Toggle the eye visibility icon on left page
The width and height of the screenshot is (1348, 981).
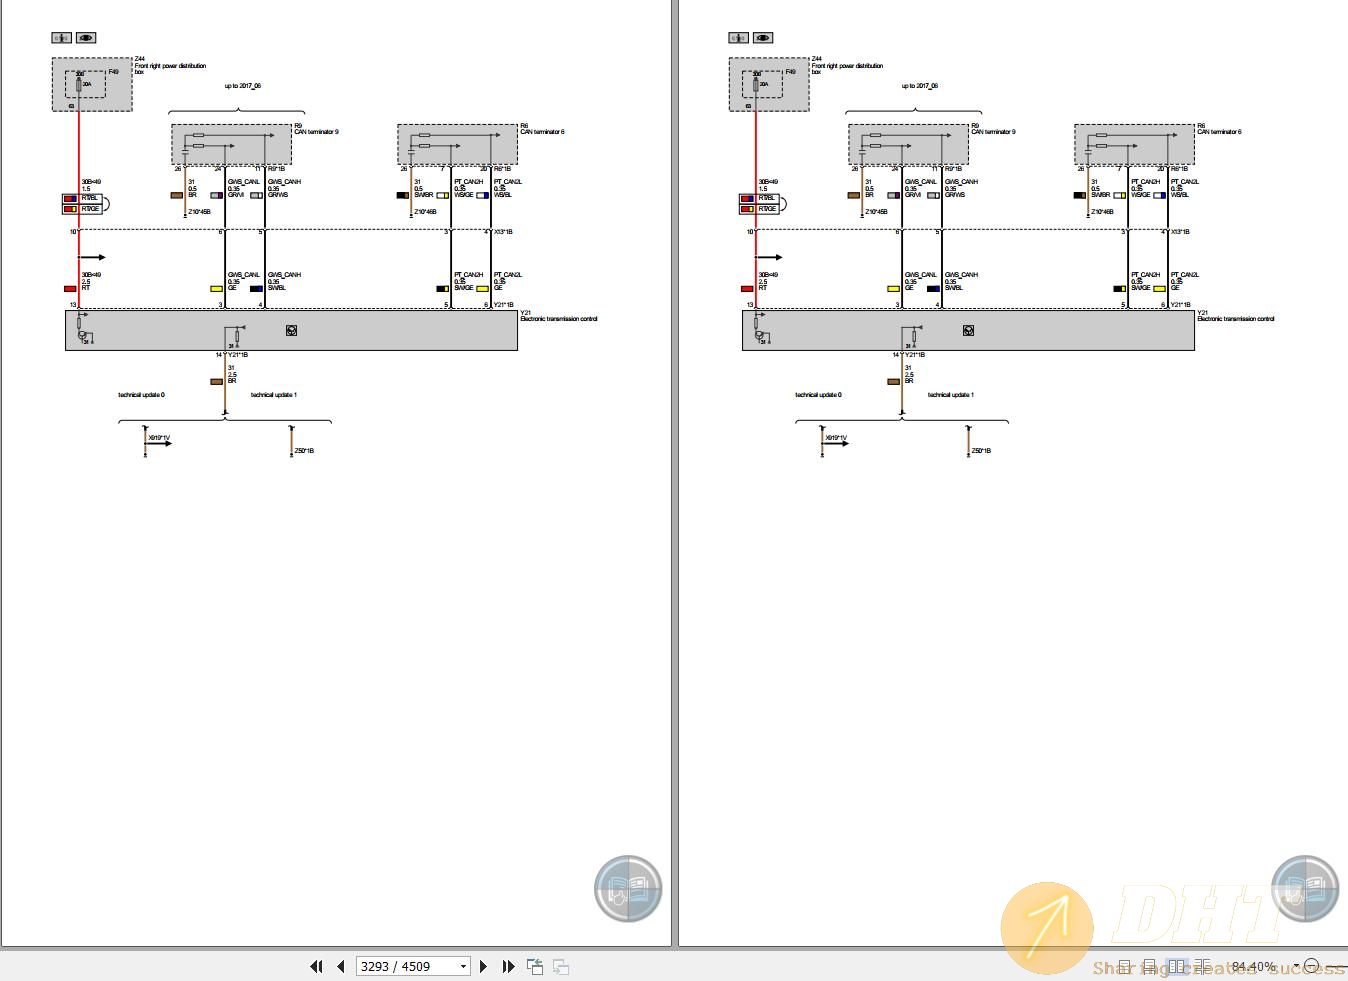86,38
